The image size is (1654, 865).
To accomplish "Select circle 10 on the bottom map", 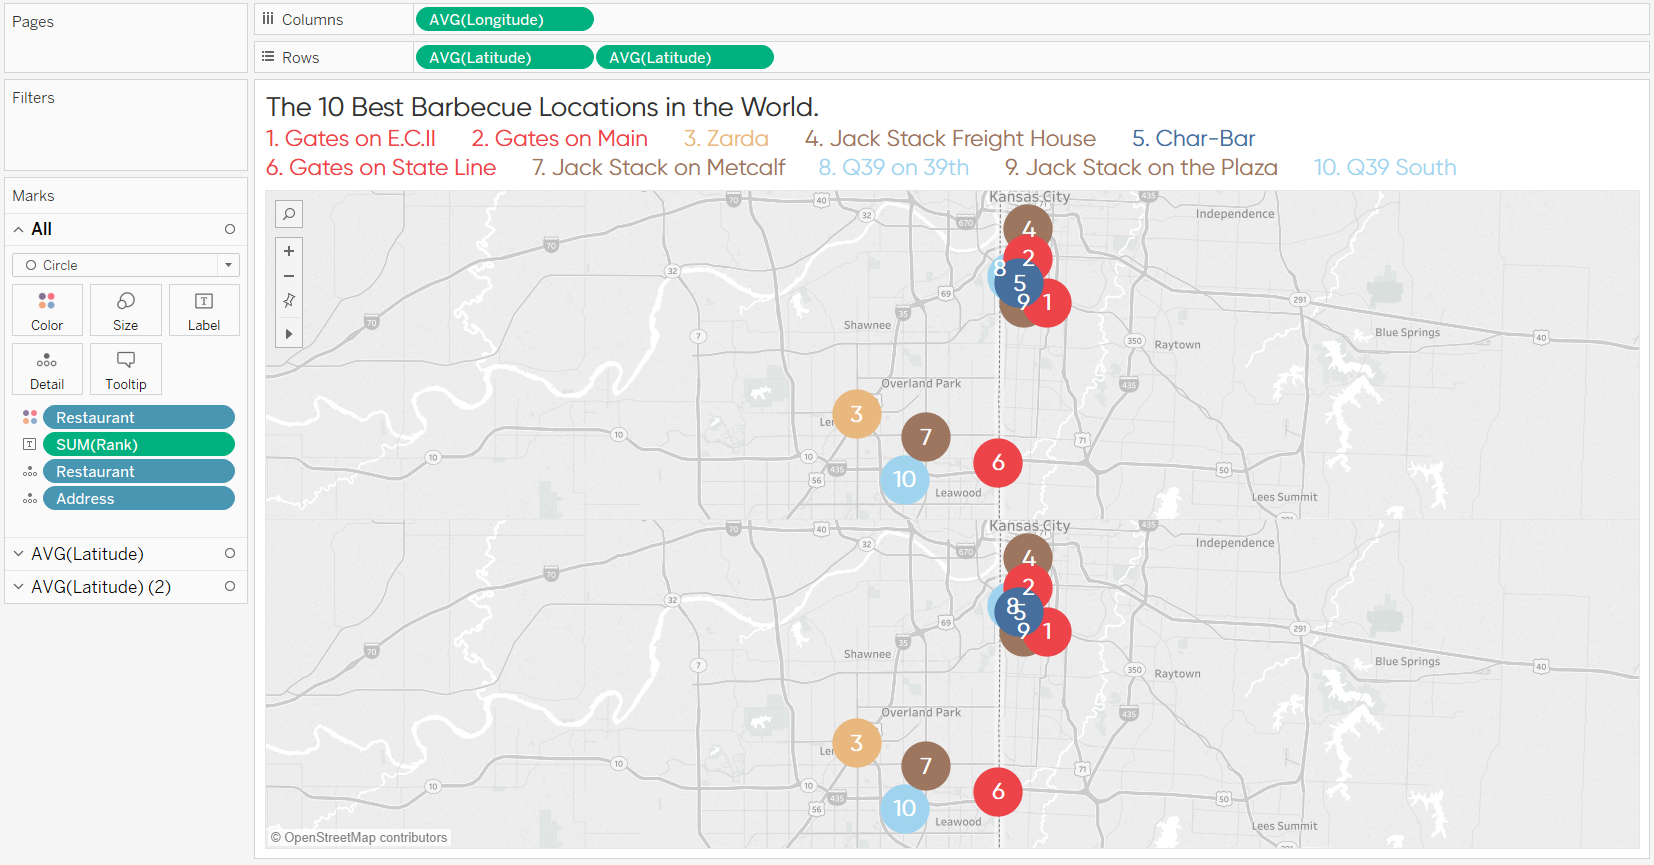I will pos(904,808).
